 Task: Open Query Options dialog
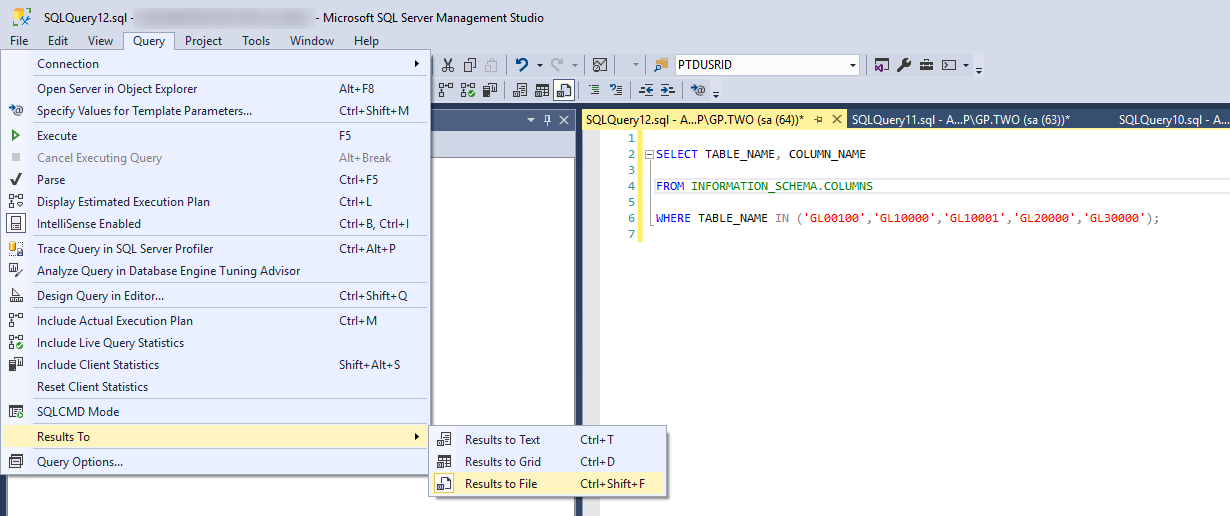215,462
